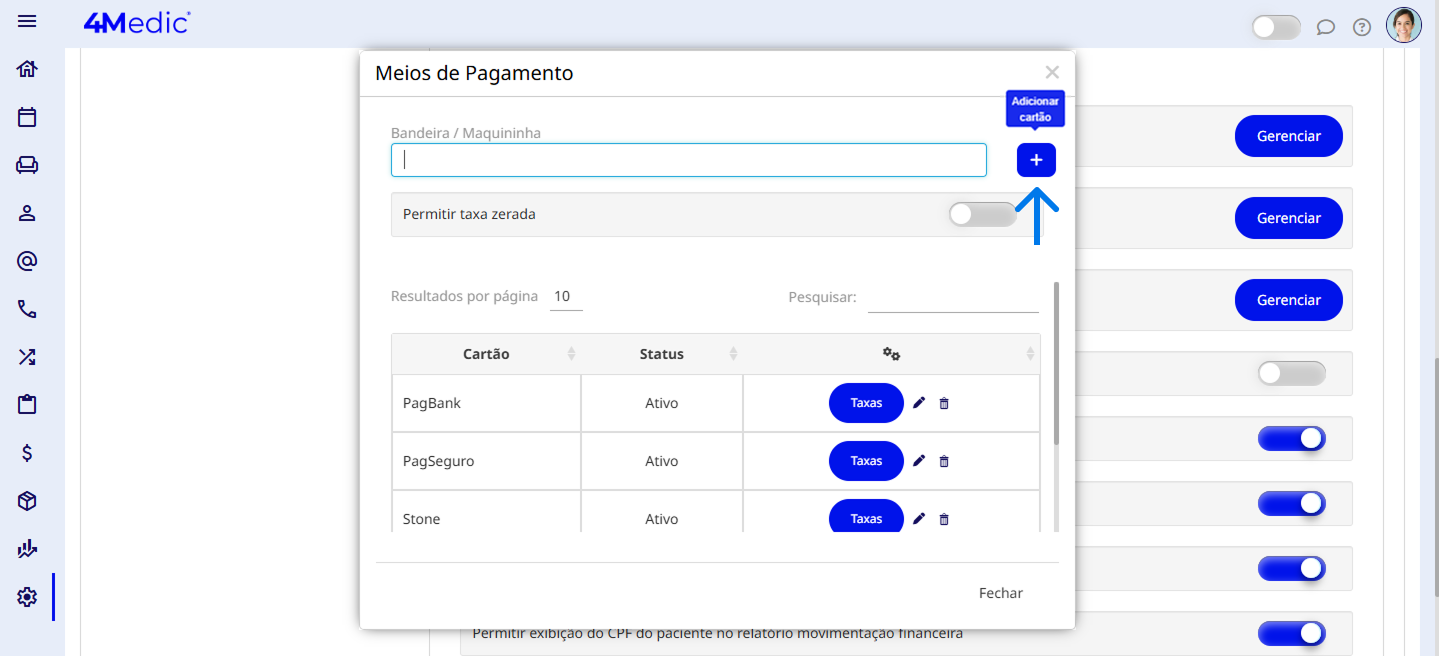Enable the Permitir taxa zerada toggle

click(981, 214)
